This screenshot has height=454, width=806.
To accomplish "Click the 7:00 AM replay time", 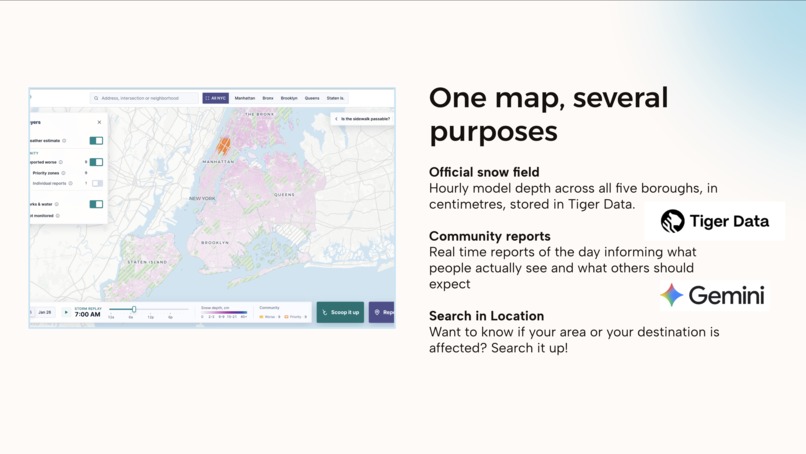I will 87,314.
